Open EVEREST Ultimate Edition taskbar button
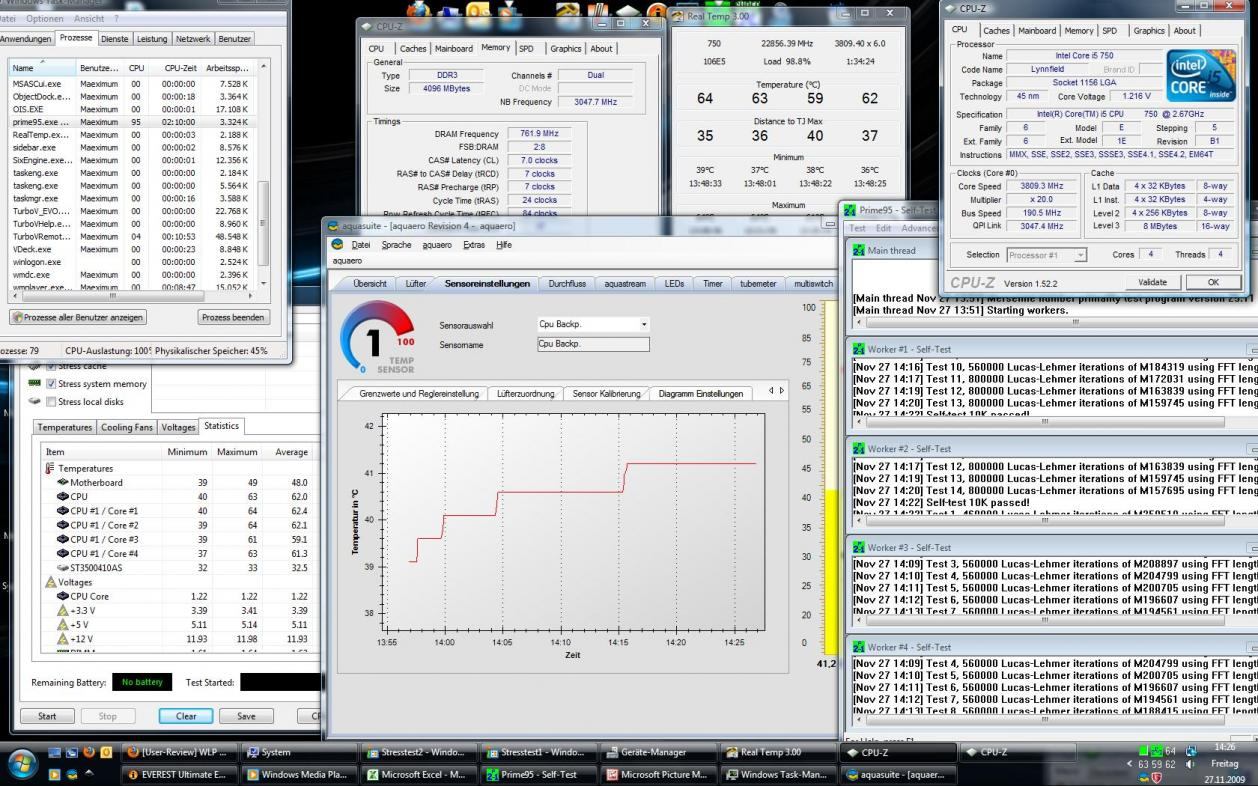 [180, 774]
